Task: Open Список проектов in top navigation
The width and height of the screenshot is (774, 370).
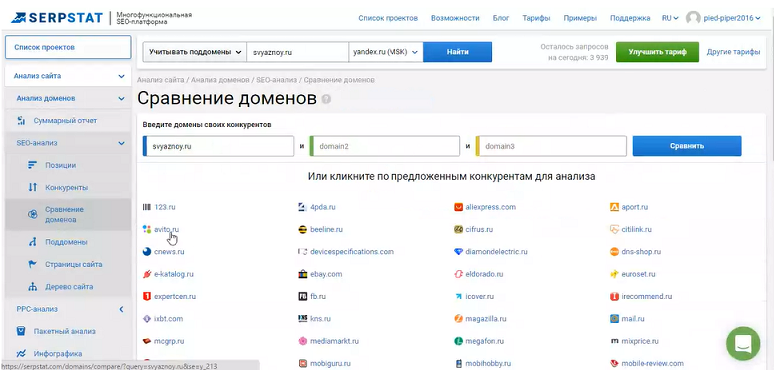Action: [x=388, y=18]
